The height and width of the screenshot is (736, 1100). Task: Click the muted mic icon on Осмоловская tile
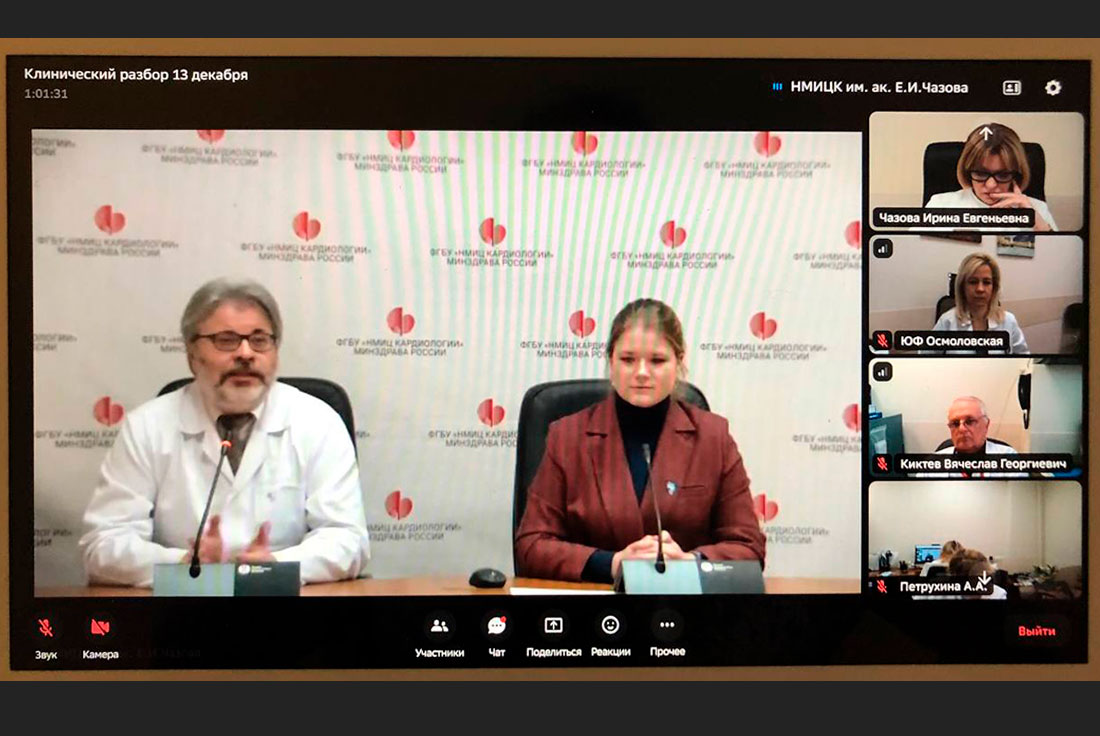[x=883, y=341]
